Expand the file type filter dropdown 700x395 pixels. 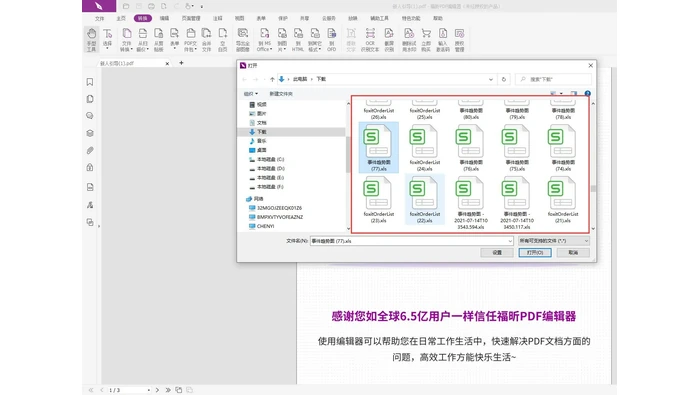pos(586,241)
